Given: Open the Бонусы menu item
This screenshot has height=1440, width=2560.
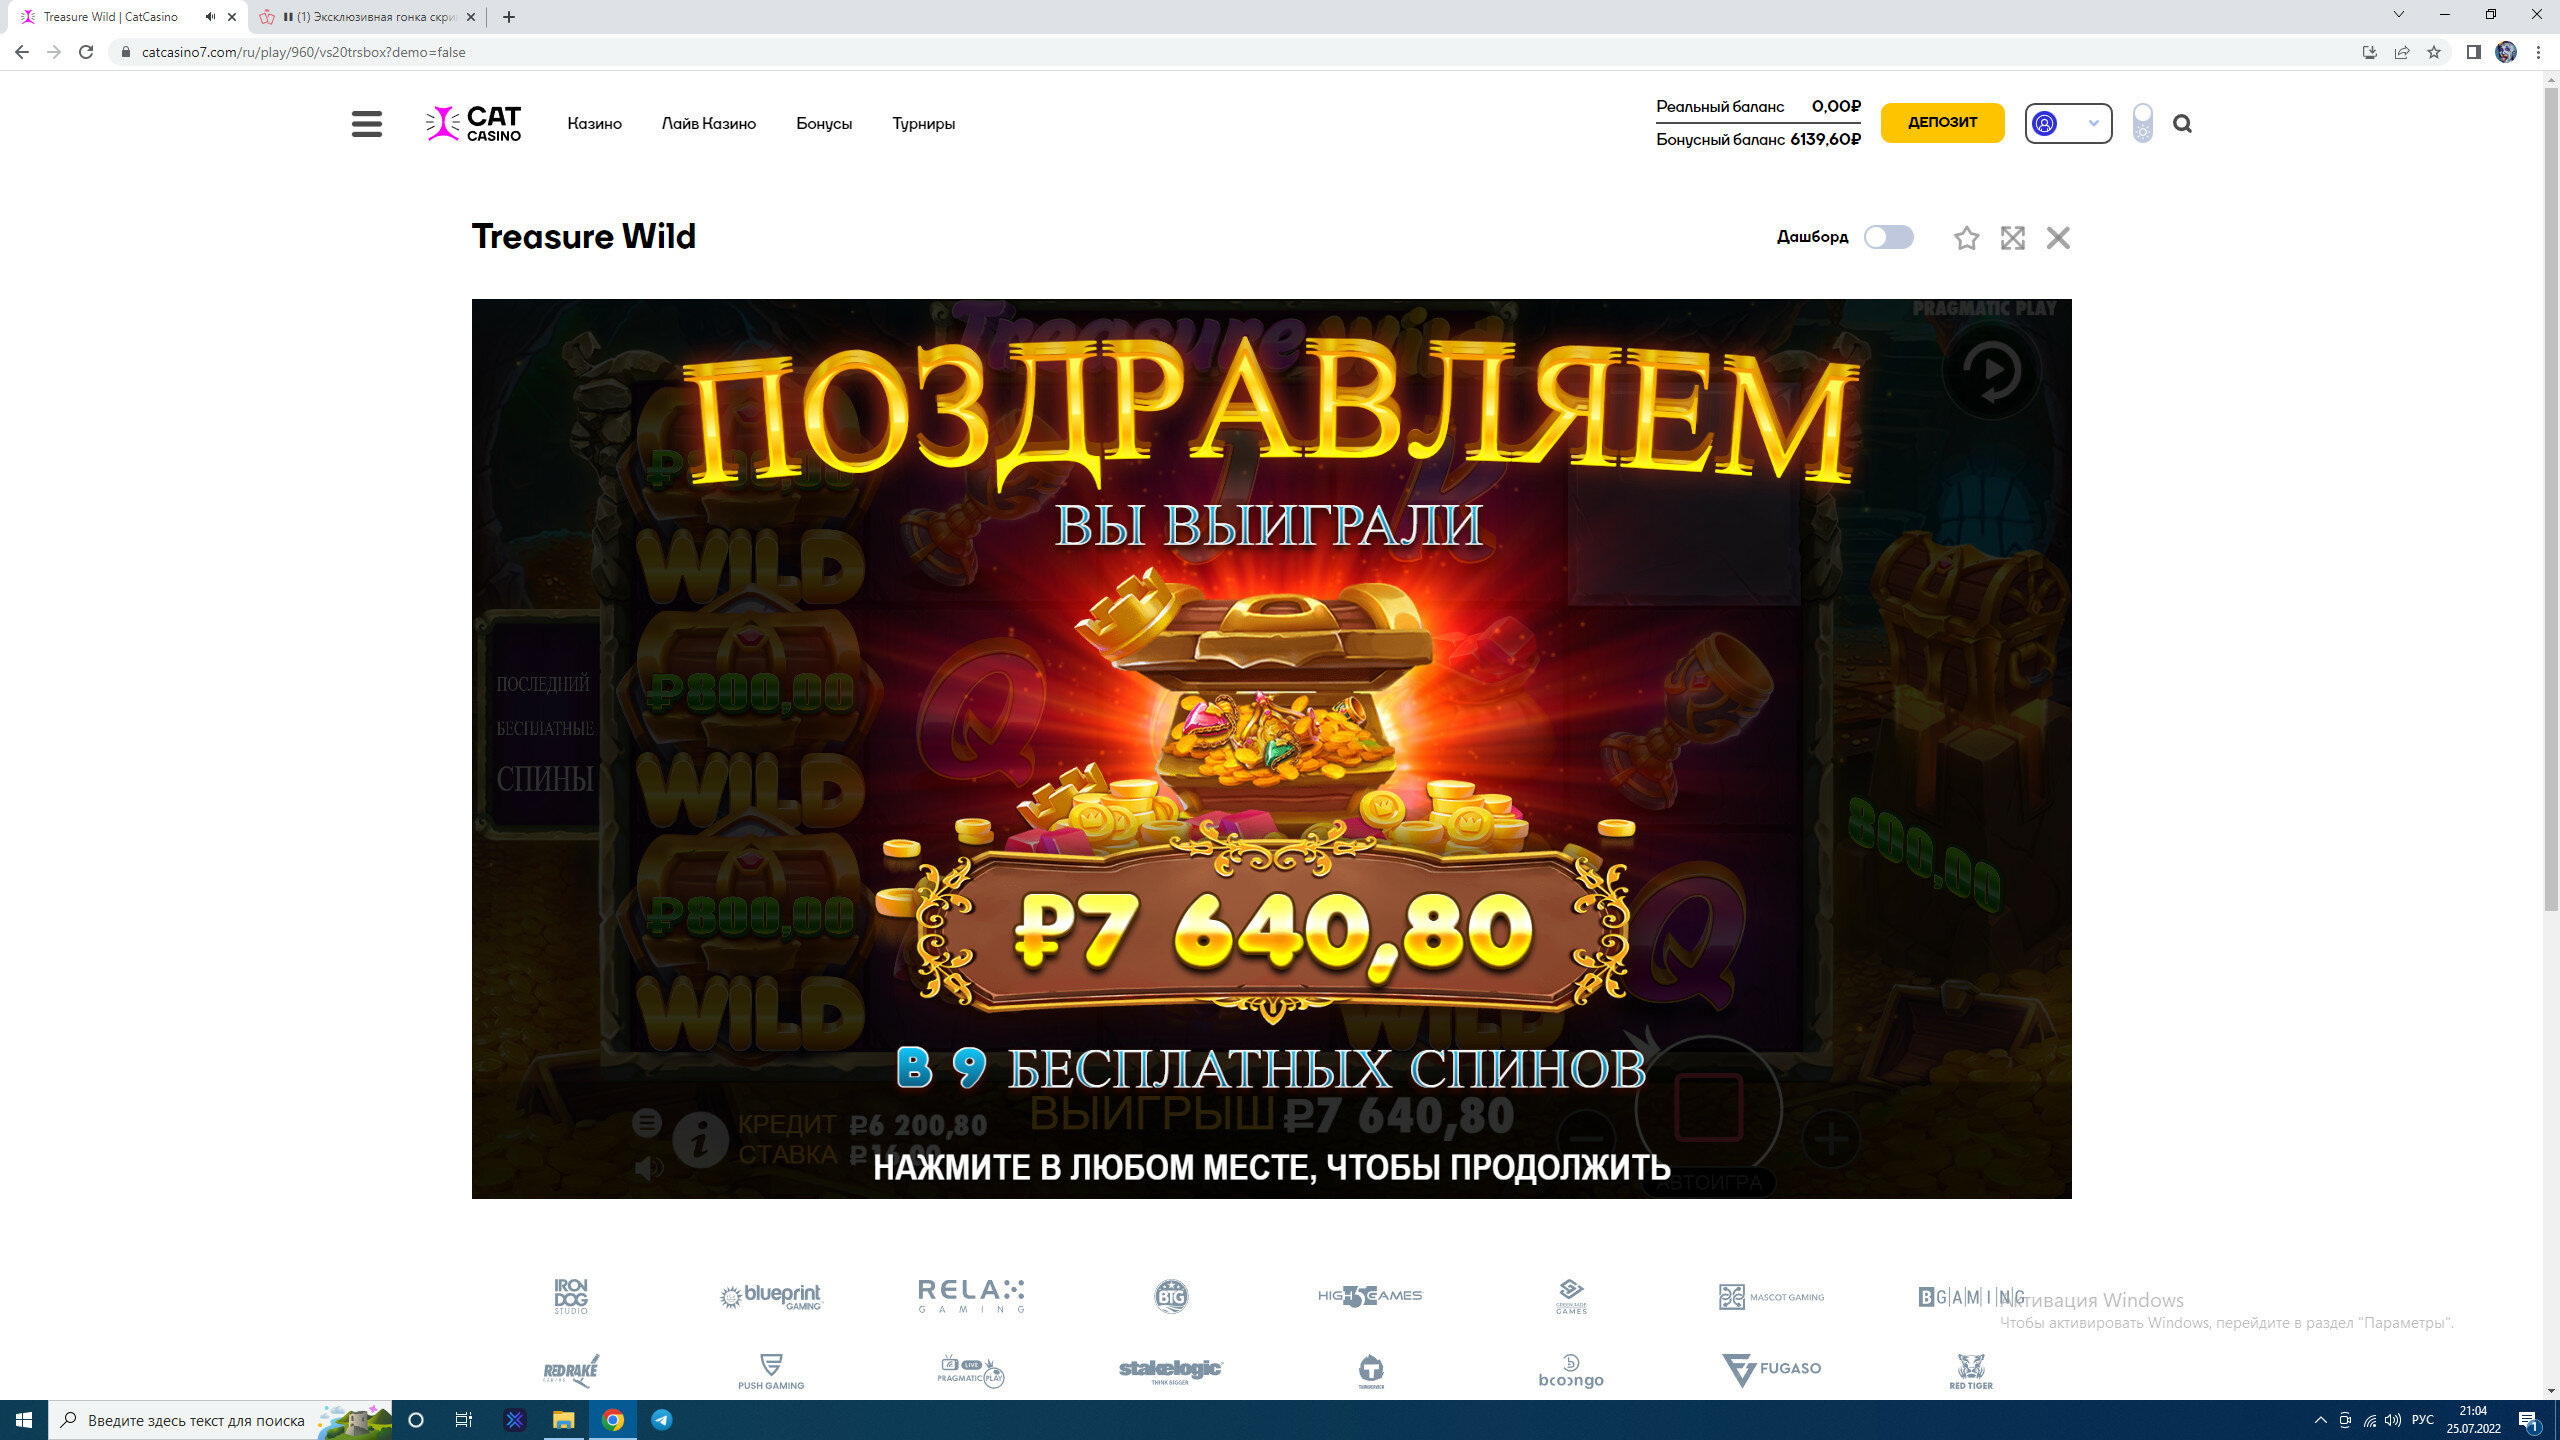Looking at the screenshot, I should point(824,124).
